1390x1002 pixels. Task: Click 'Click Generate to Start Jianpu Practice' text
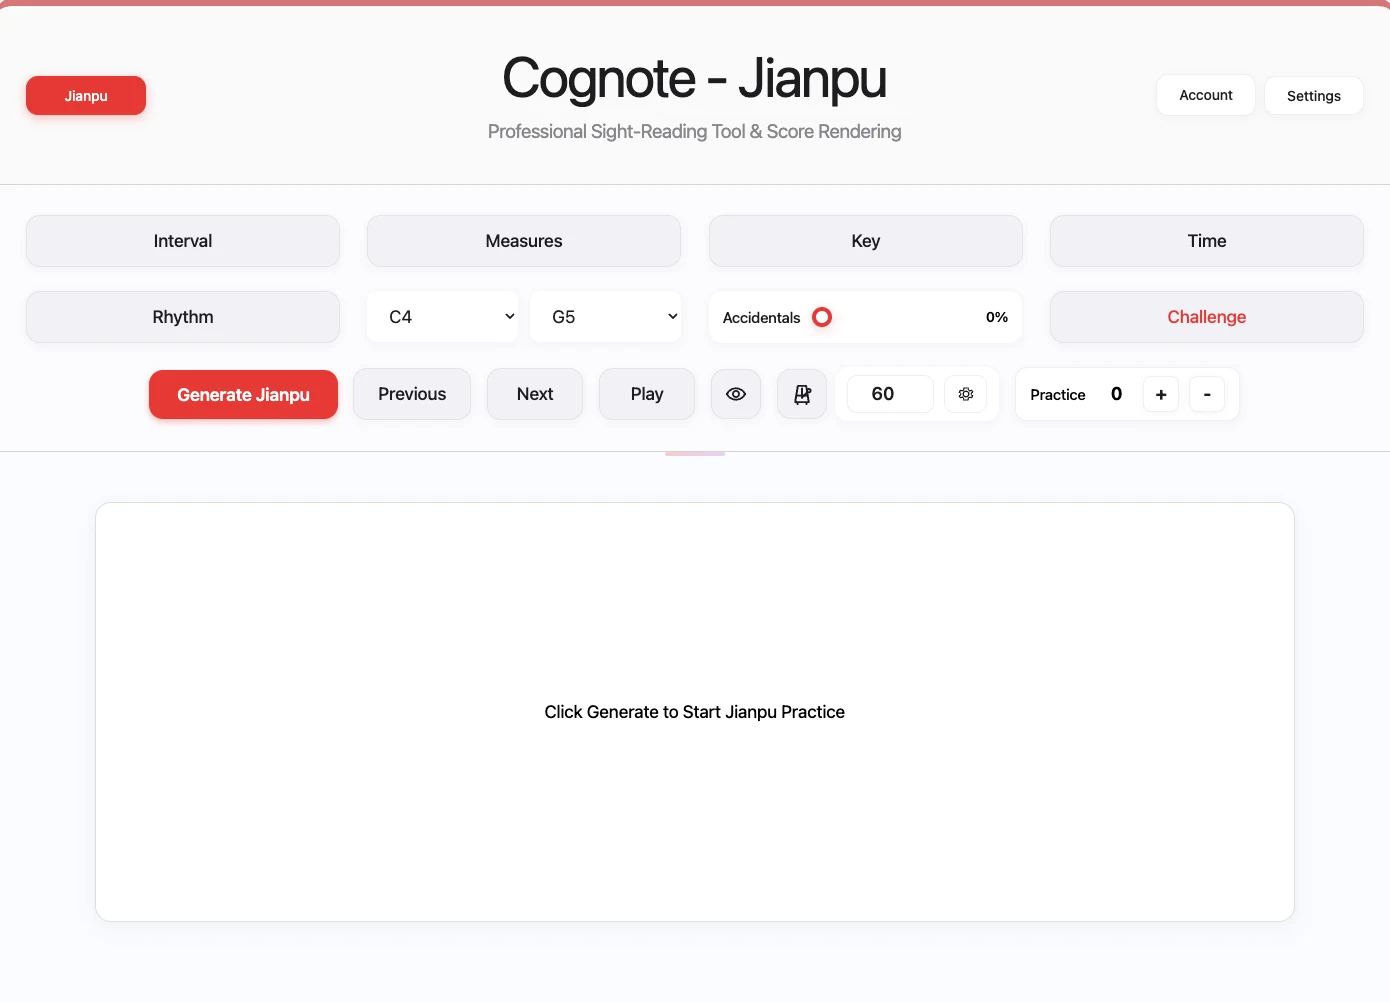click(x=695, y=712)
